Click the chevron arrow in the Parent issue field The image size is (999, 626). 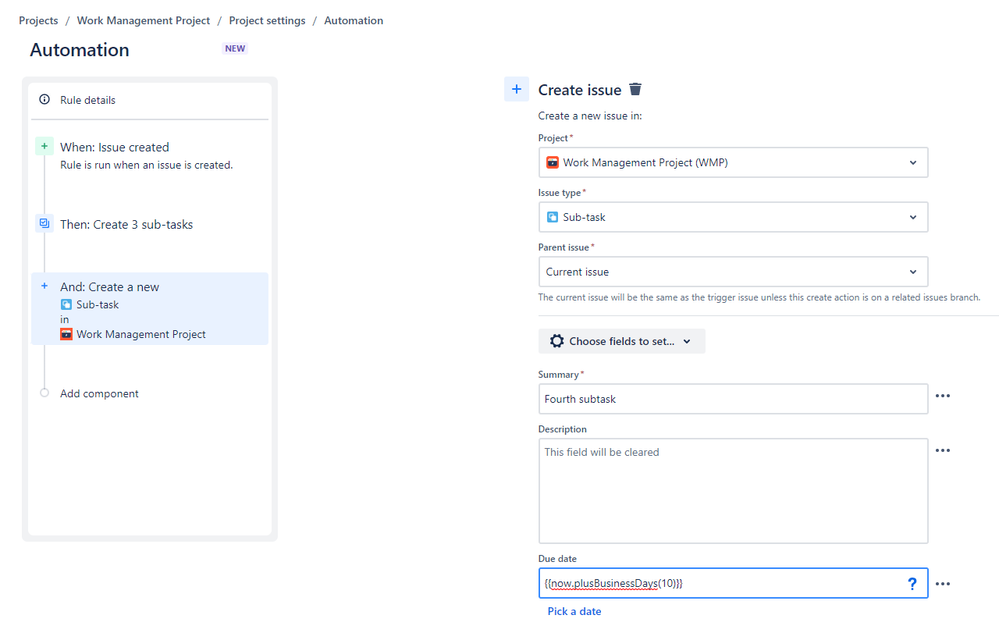click(913, 272)
